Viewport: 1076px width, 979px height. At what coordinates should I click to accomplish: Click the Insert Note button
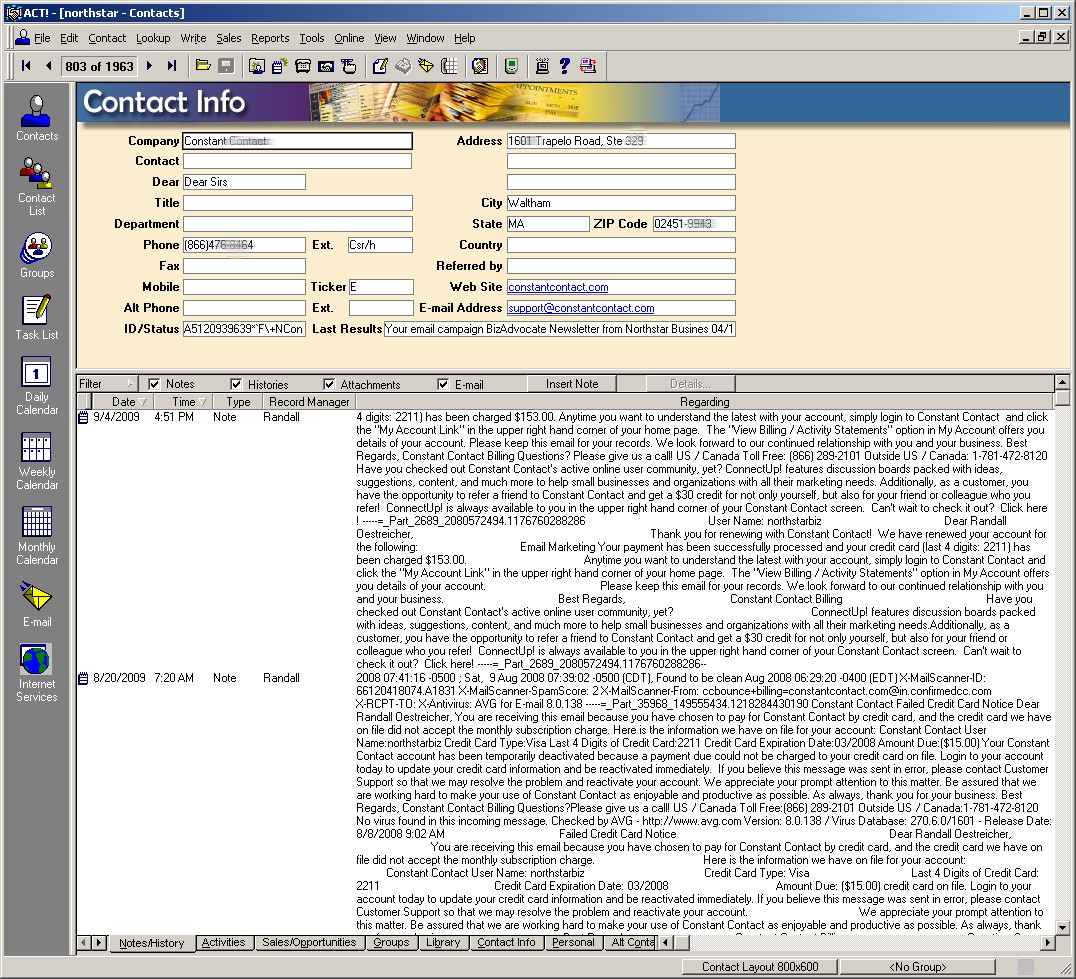[x=572, y=384]
